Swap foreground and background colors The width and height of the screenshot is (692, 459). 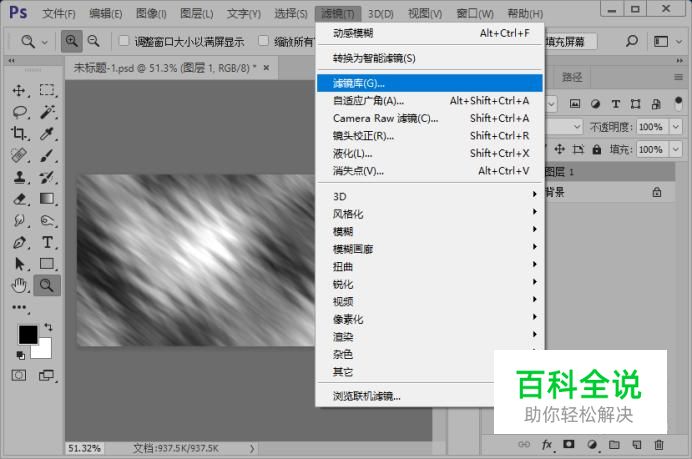[49, 327]
